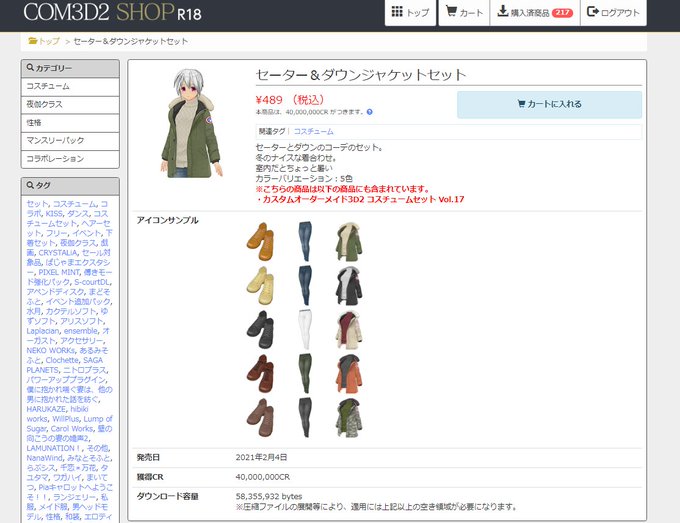Open the ダンス tag link
This screenshot has height=523, width=680.
coord(78,214)
